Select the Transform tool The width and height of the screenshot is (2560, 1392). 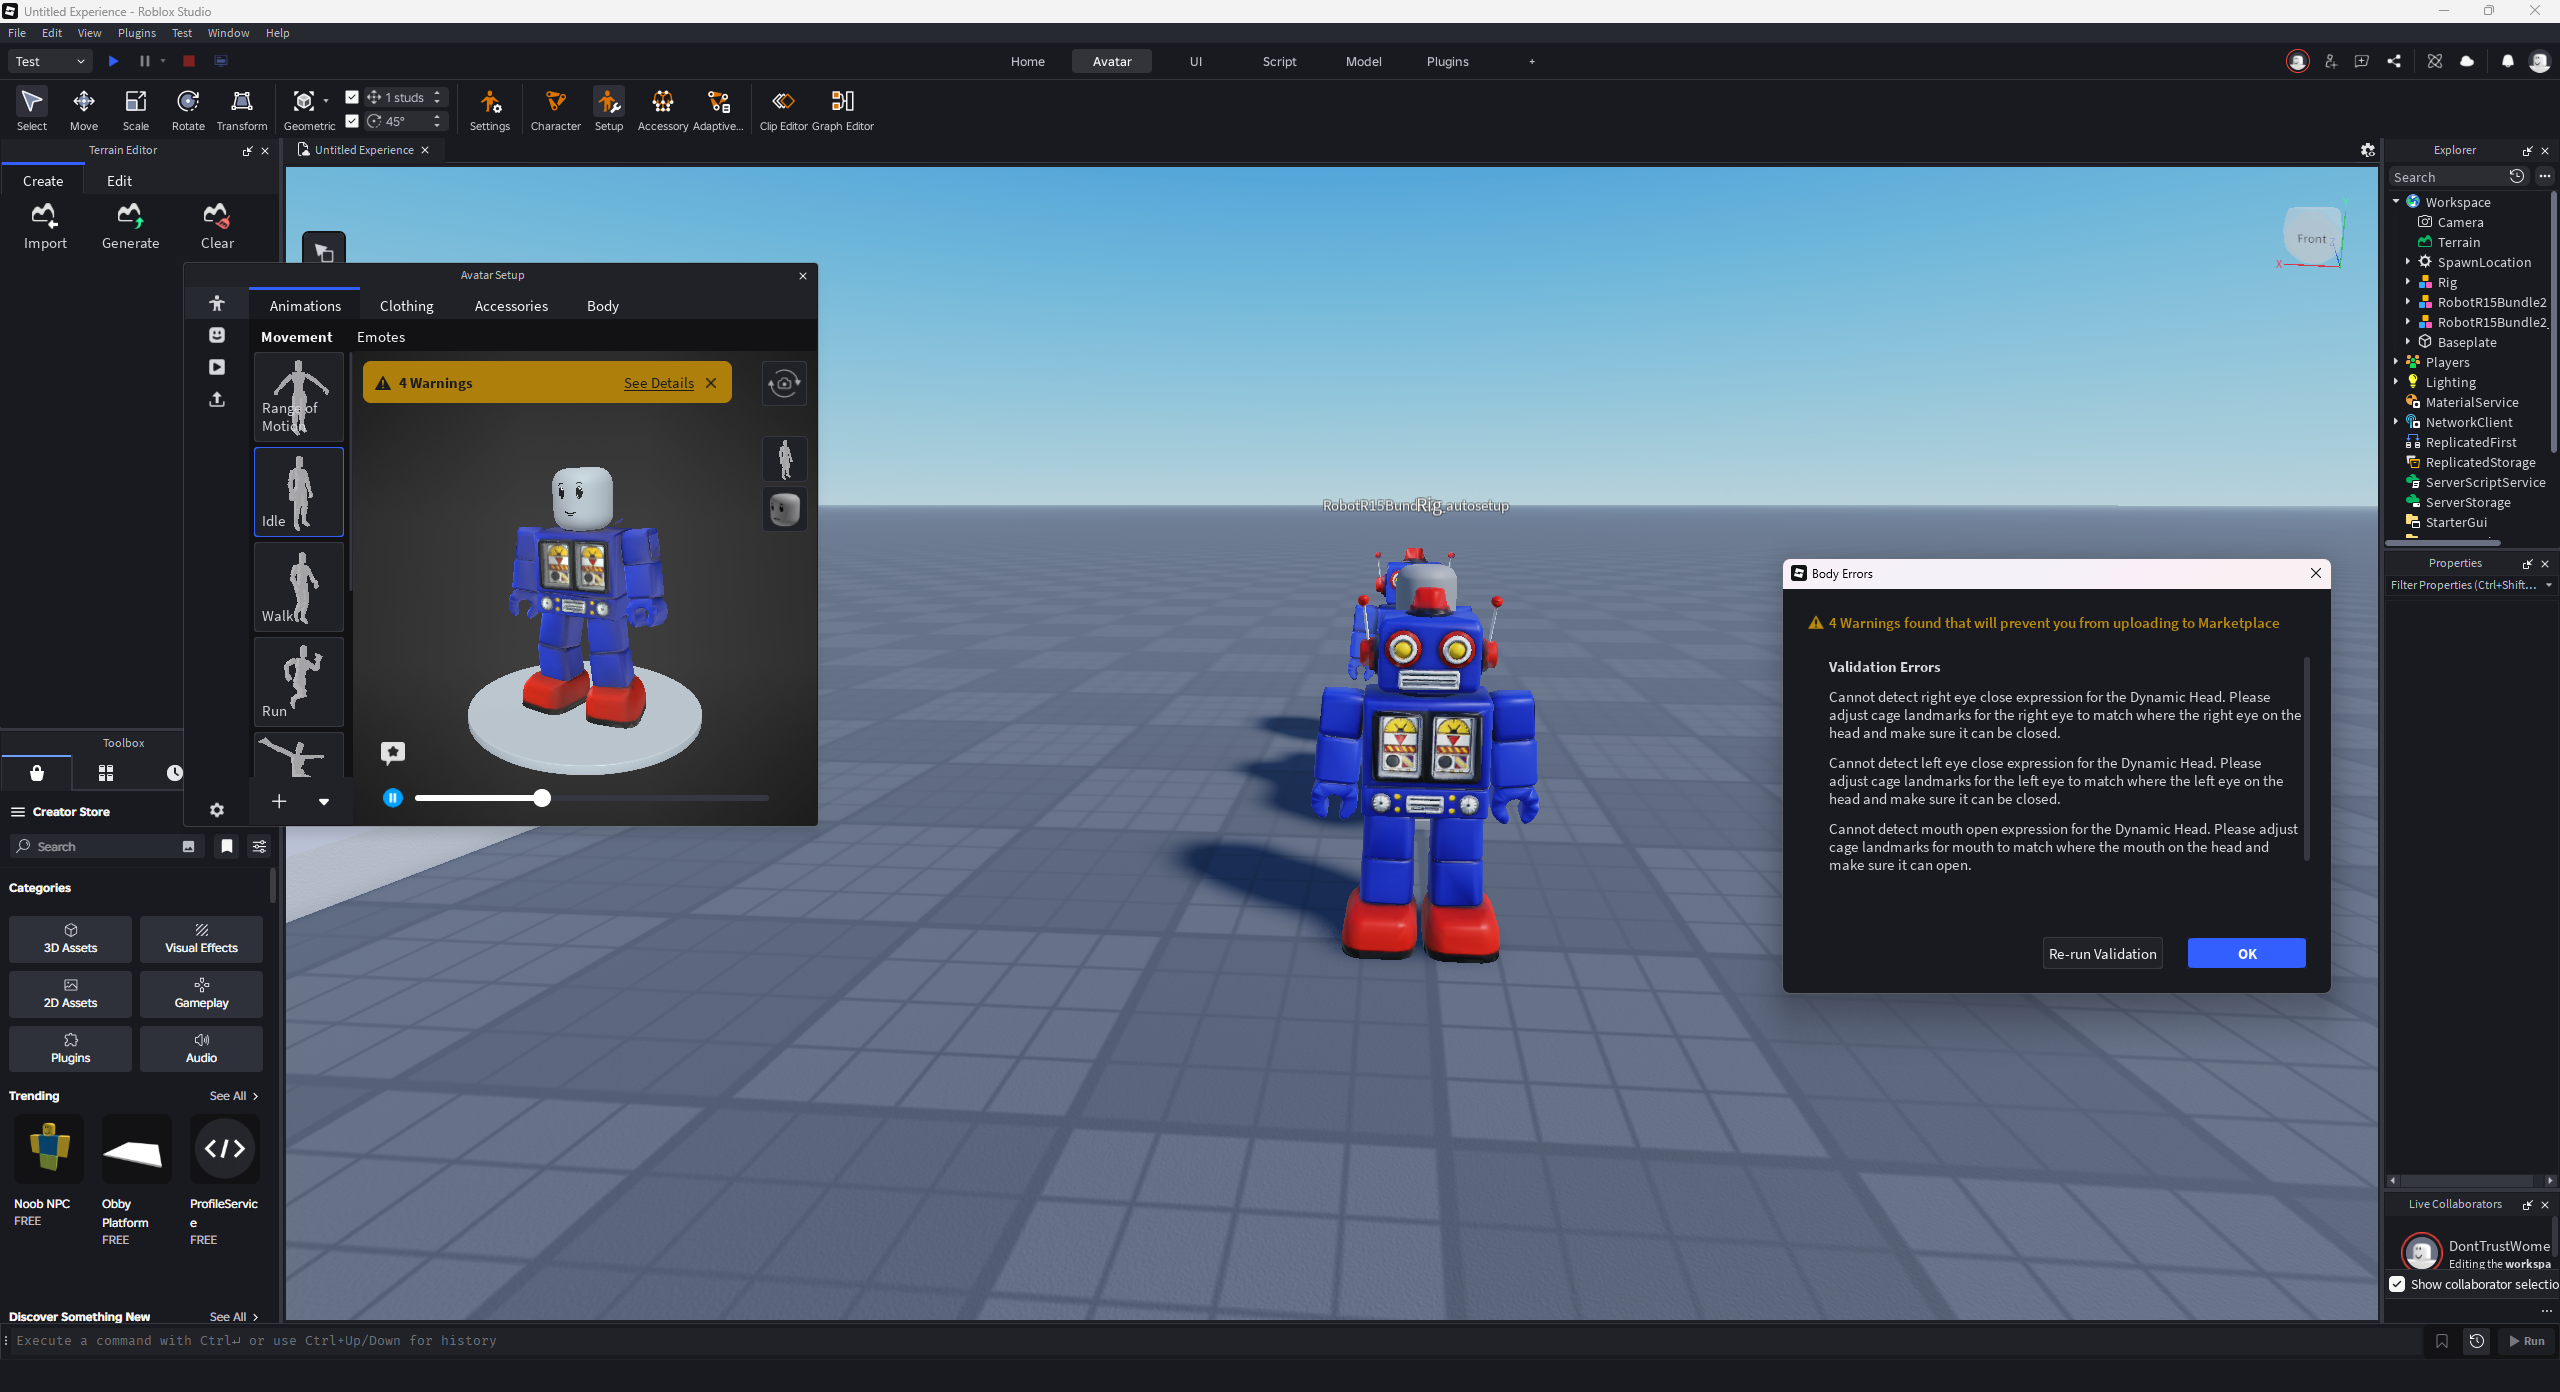242,110
